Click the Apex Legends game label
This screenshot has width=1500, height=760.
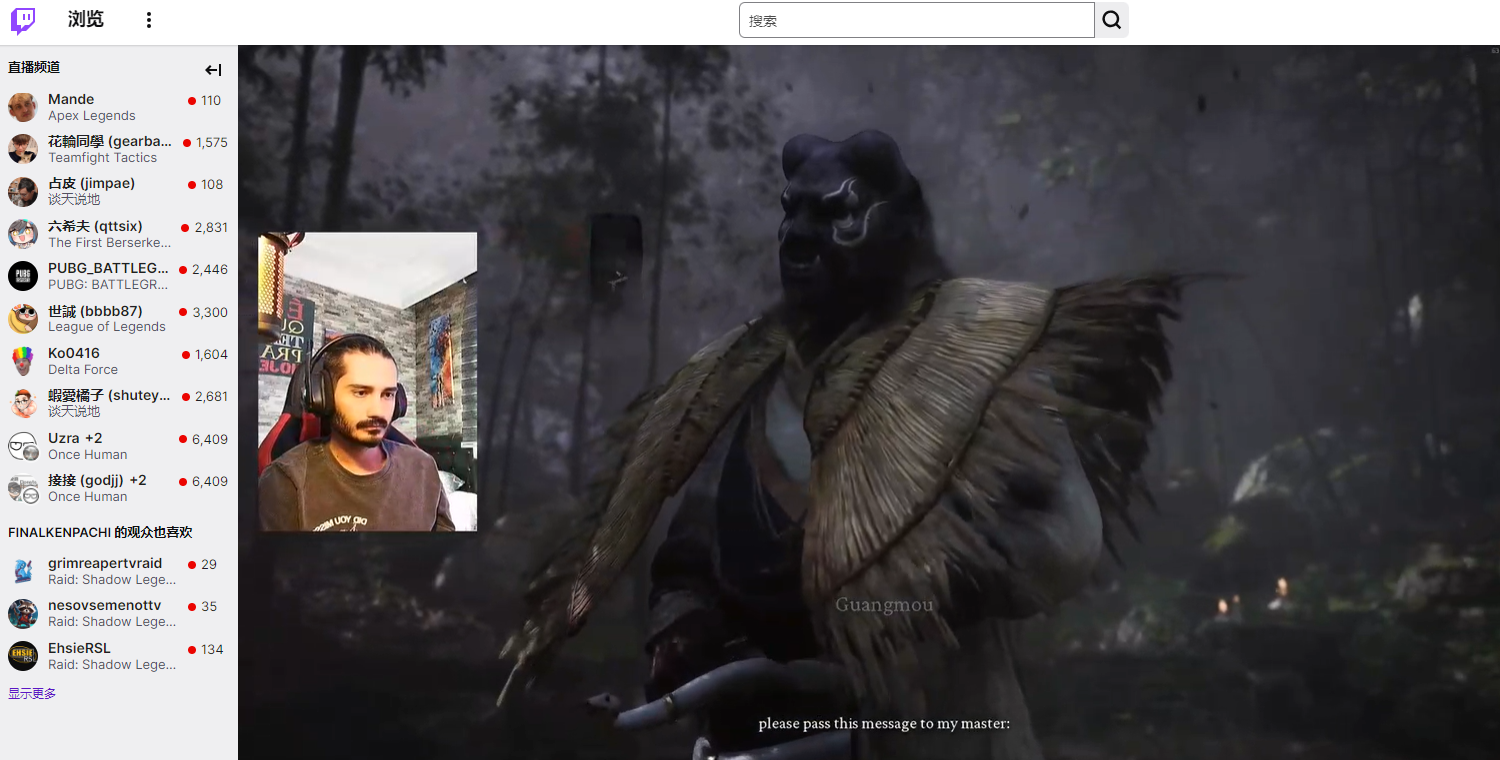[x=92, y=116]
